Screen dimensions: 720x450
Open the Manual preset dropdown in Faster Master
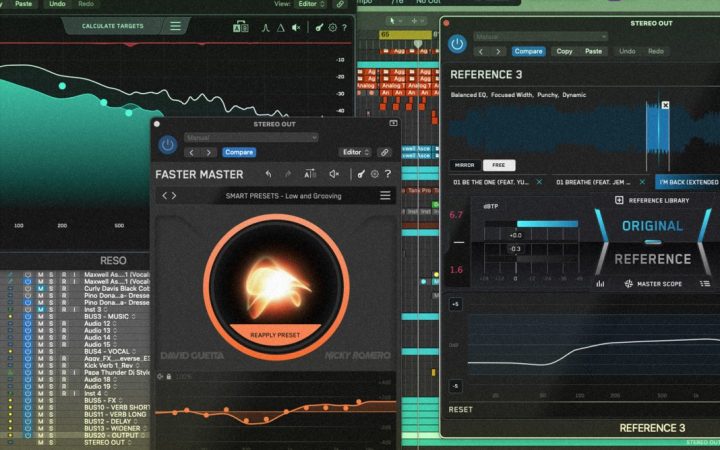pyautogui.click(x=251, y=137)
